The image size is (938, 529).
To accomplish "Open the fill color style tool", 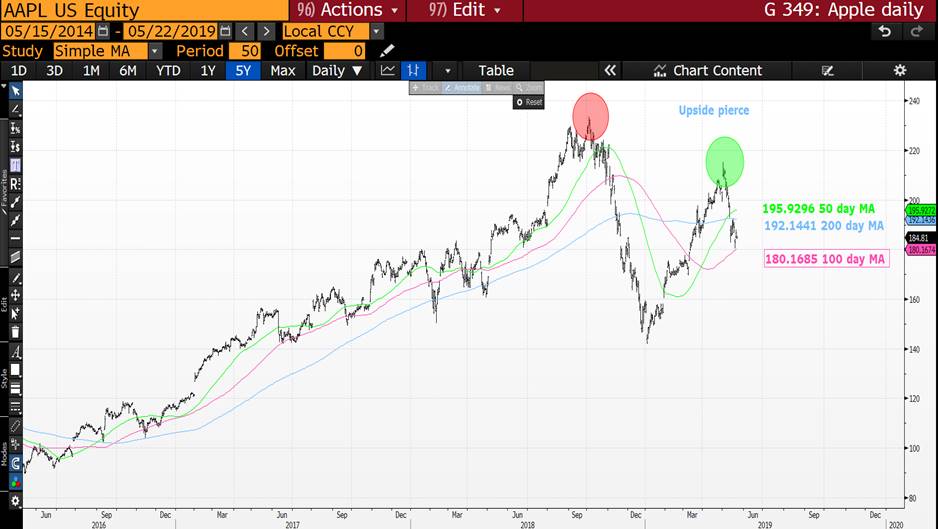I will 16,370.
